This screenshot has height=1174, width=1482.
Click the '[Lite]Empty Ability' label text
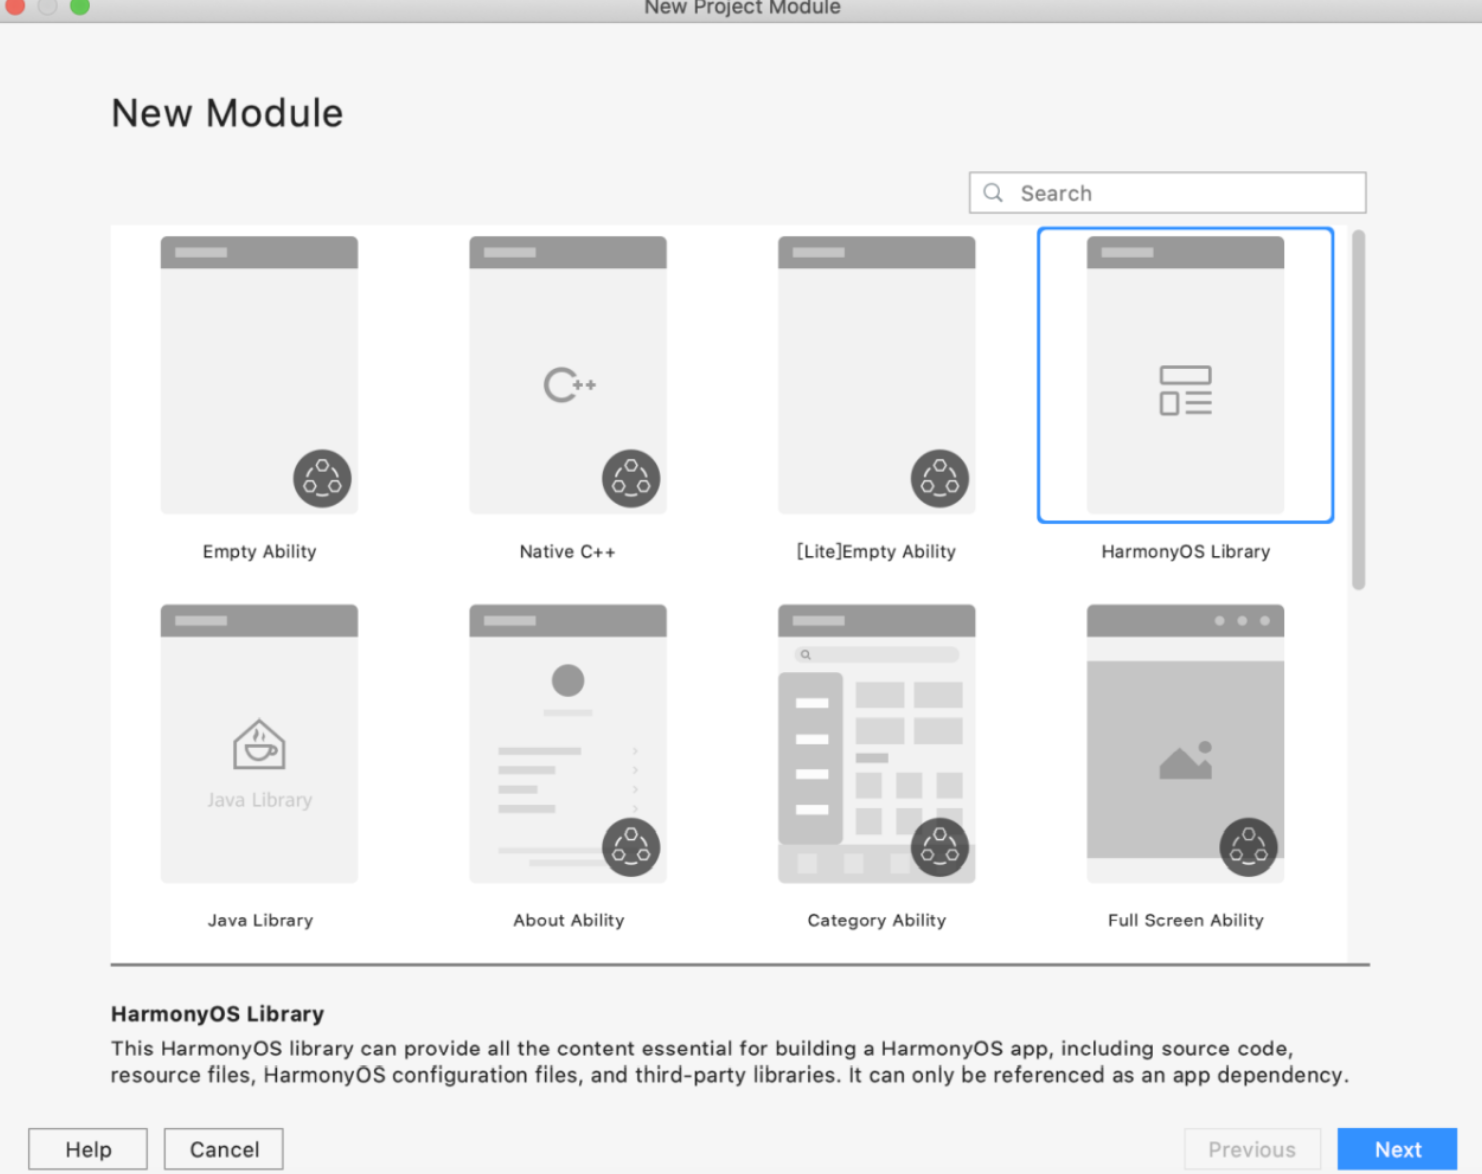[876, 551]
